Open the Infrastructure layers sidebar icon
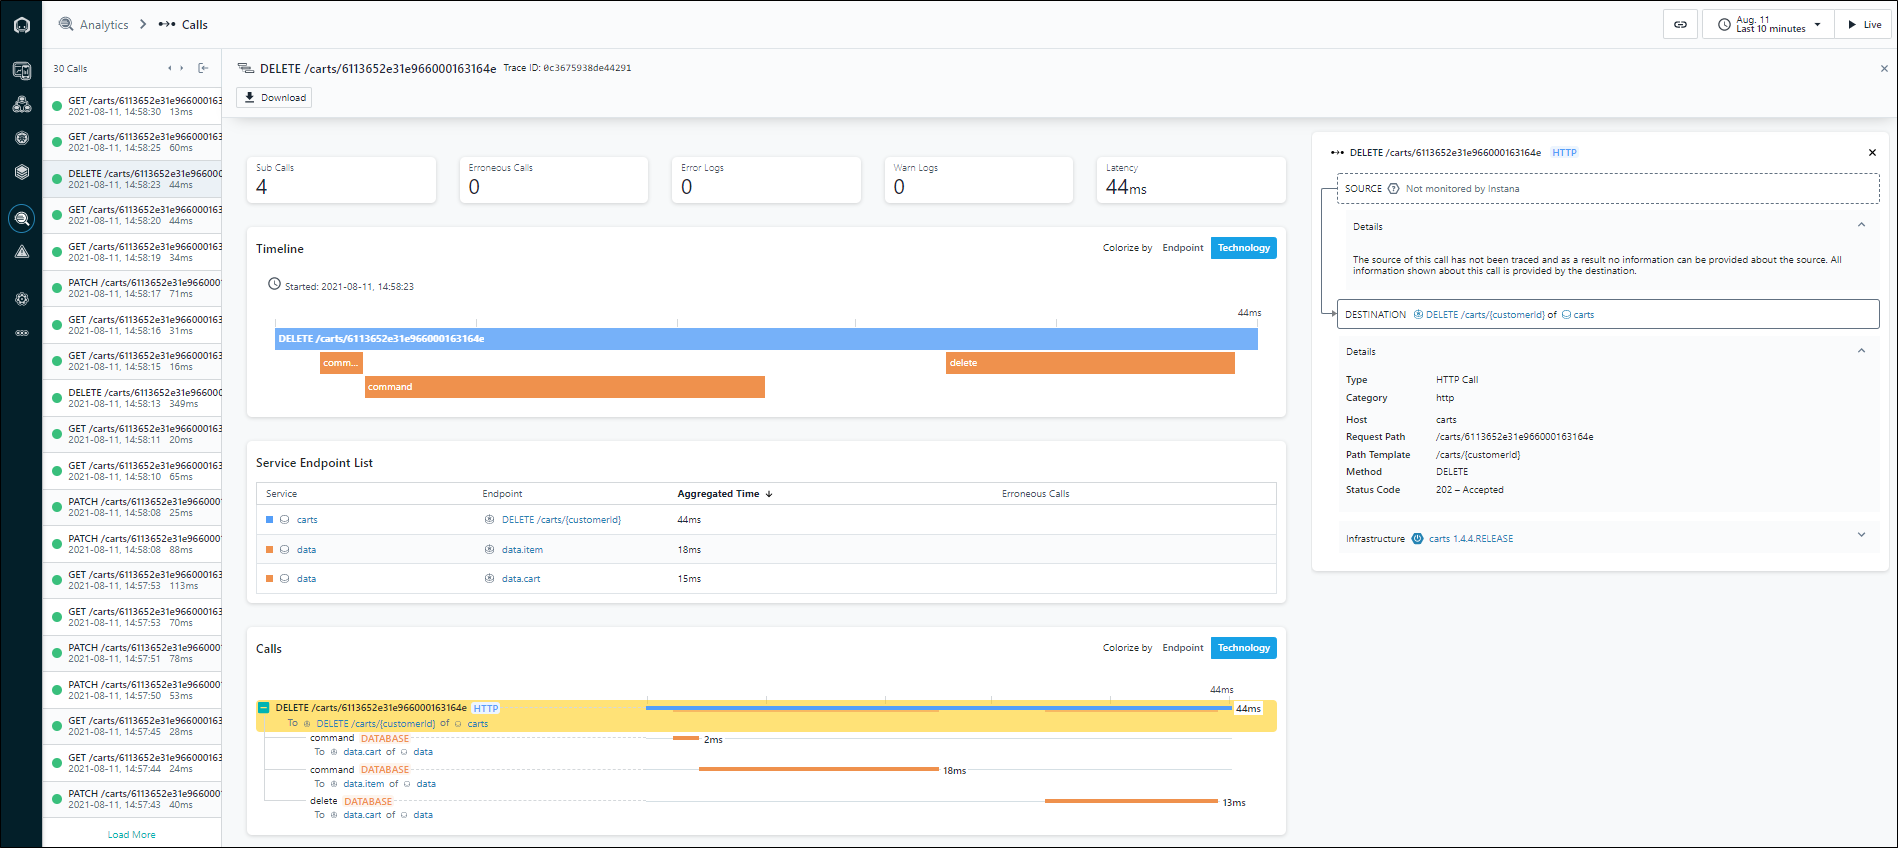 pos(21,172)
